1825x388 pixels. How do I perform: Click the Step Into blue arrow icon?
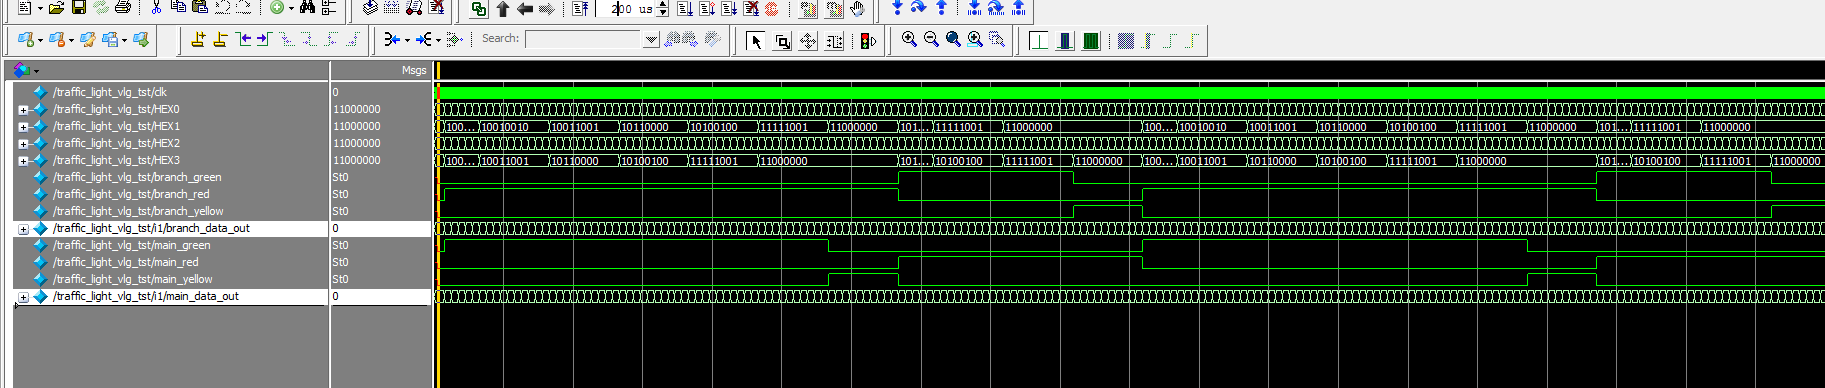click(897, 8)
